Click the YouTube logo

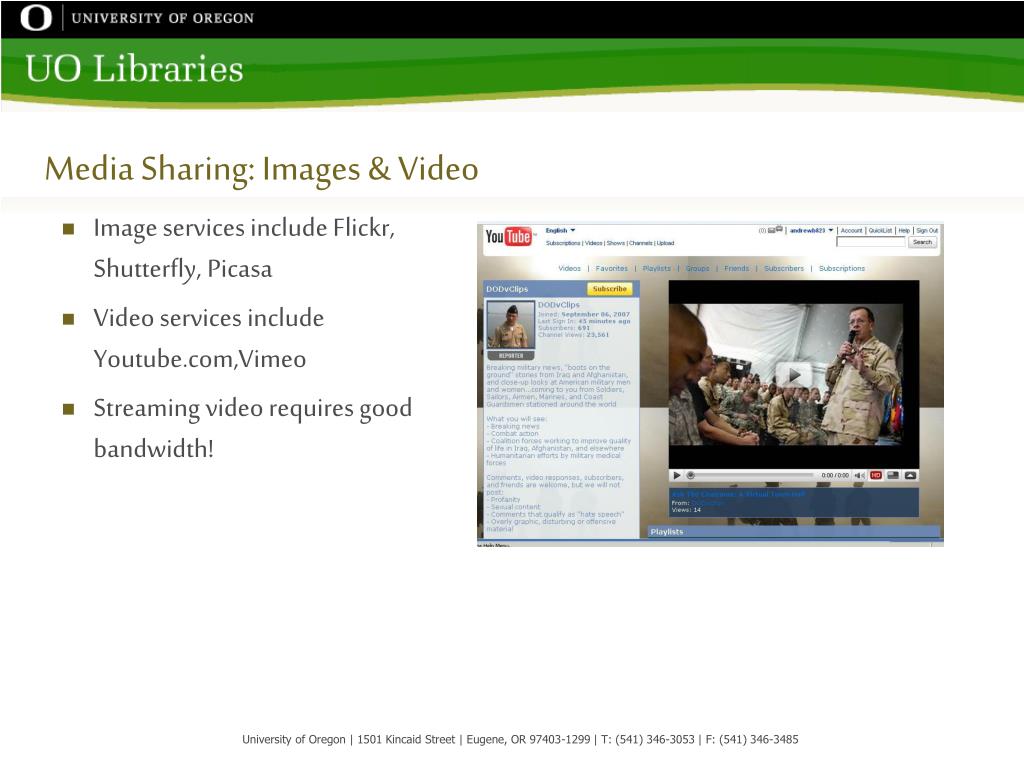pyautogui.click(x=509, y=236)
